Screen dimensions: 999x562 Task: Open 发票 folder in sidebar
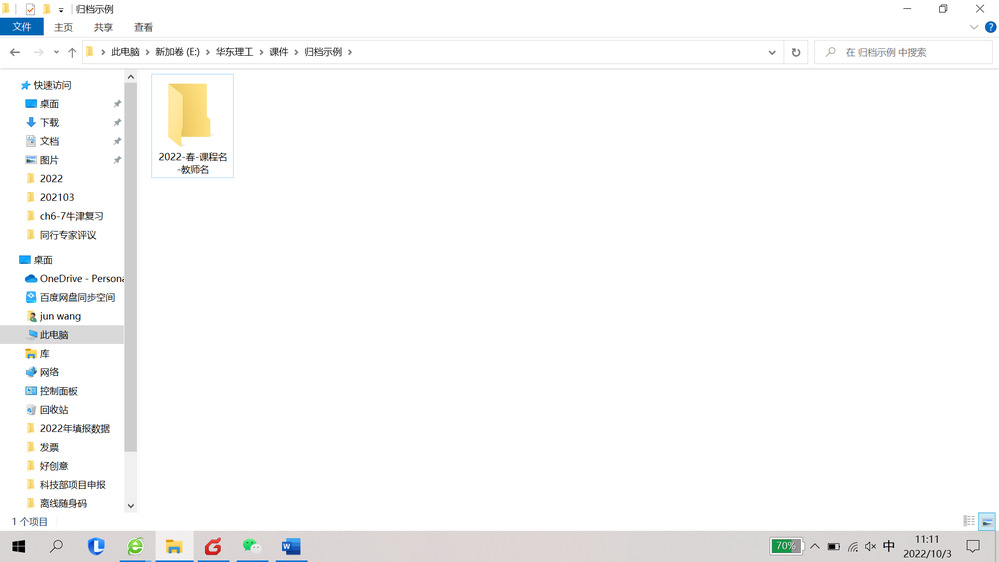click(x=49, y=447)
